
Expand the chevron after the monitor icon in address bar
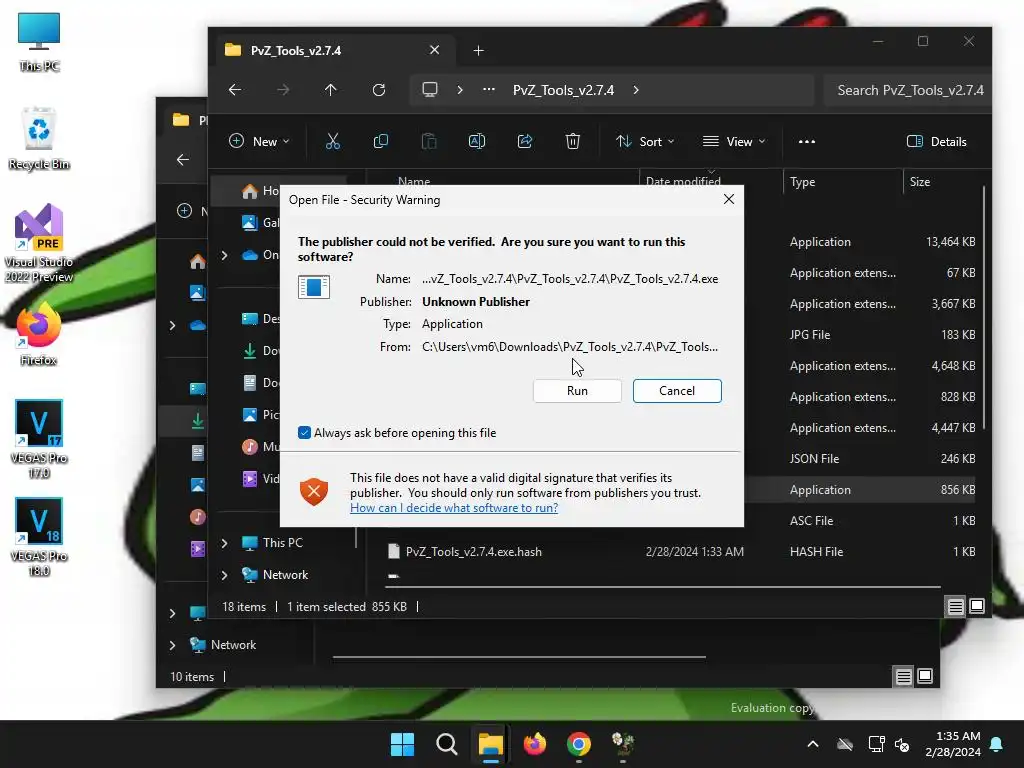pos(460,89)
